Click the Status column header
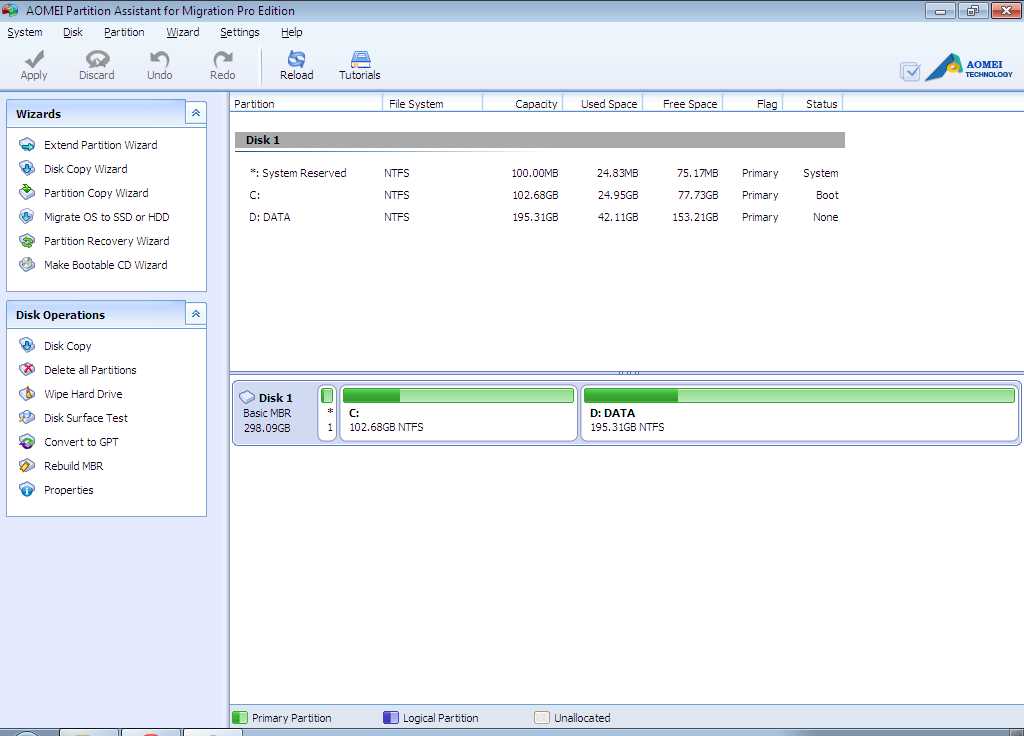 [x=813, y=103]
